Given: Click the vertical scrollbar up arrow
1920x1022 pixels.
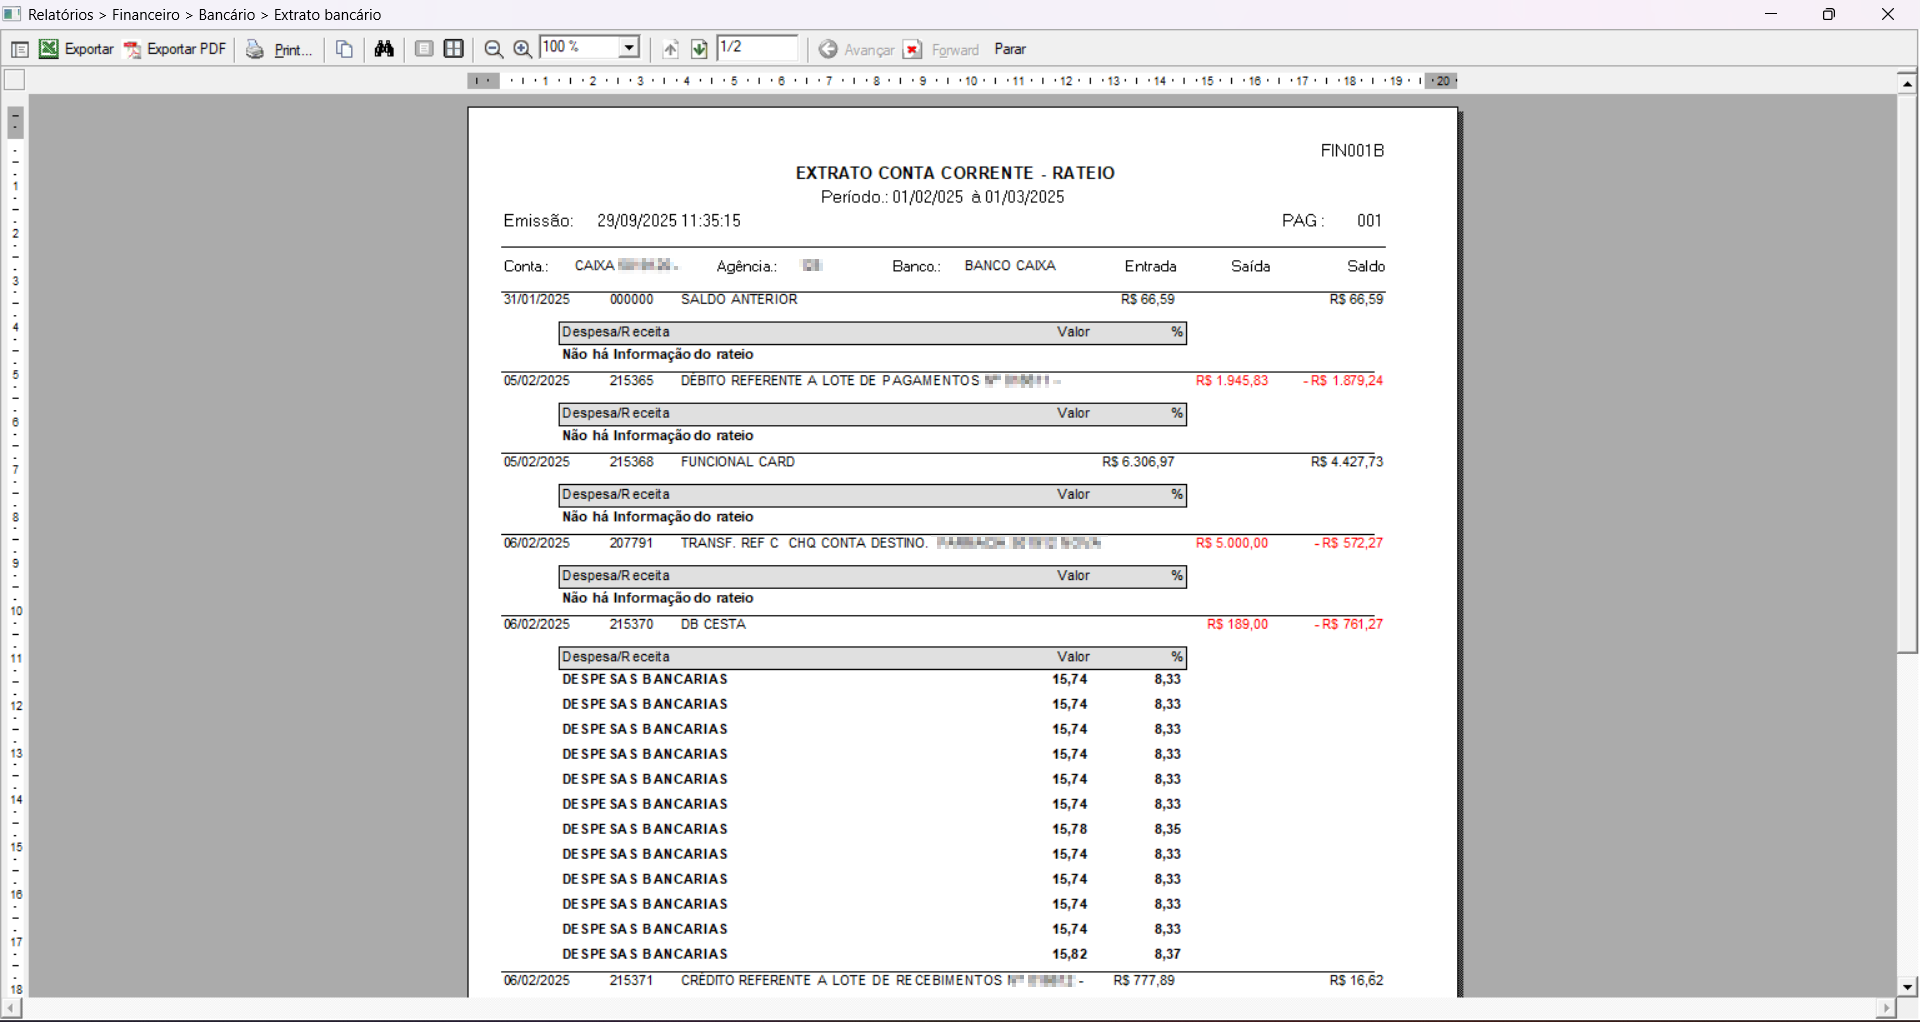Looking at the screenshot, I should point(1907,83).
